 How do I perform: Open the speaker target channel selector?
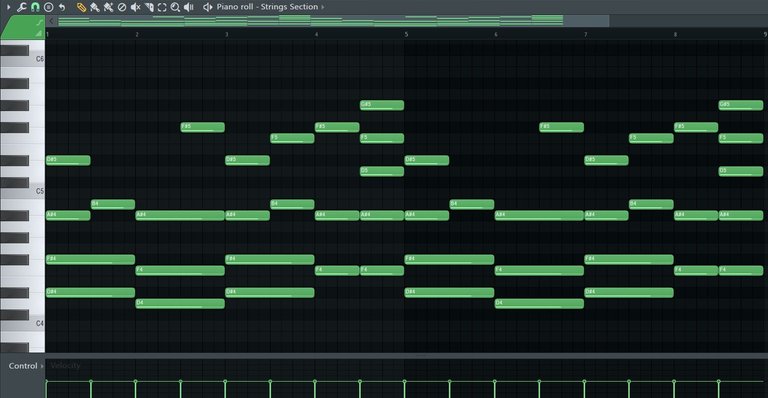coord(208,7)
